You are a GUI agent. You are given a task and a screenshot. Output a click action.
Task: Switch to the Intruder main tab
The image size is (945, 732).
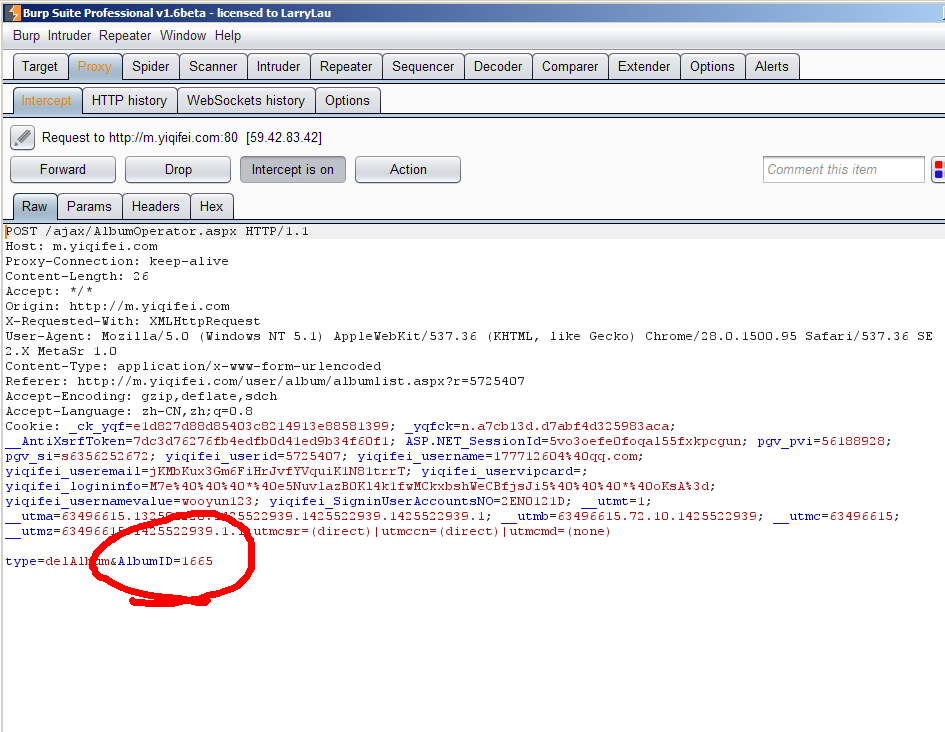click(278, 66)
